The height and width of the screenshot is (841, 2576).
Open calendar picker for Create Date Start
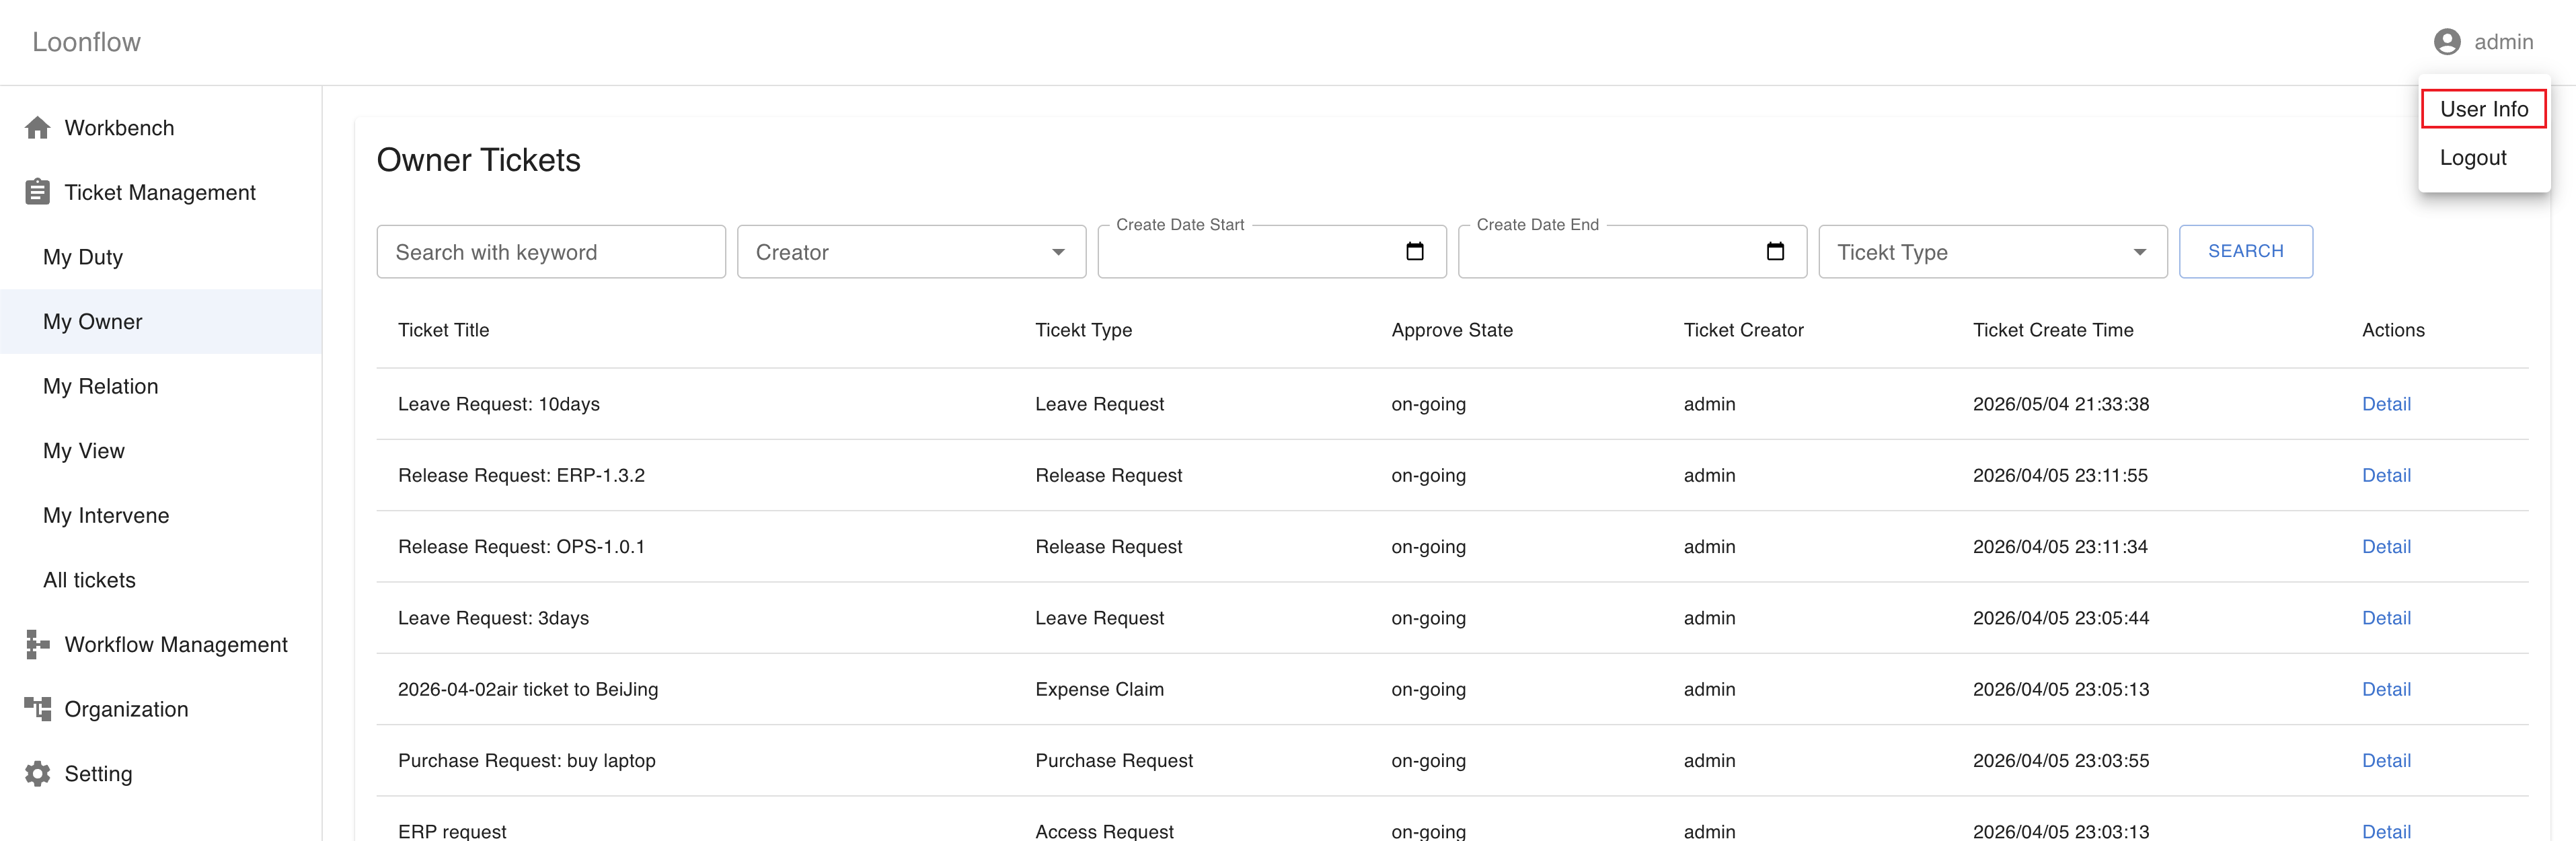click(1414, 251)
